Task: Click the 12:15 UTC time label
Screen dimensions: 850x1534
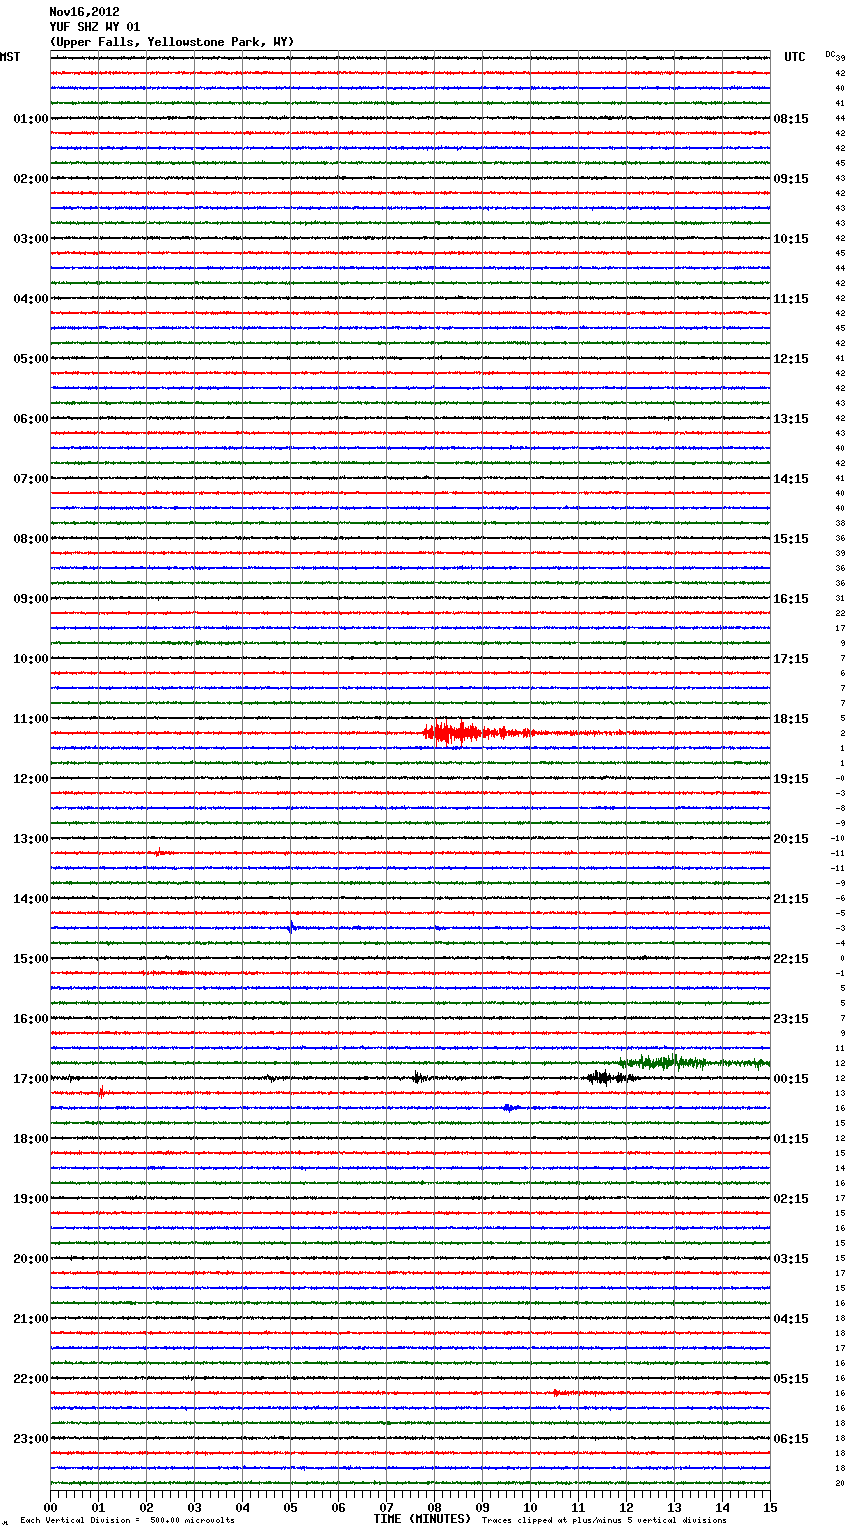Action: coord(791,359)
